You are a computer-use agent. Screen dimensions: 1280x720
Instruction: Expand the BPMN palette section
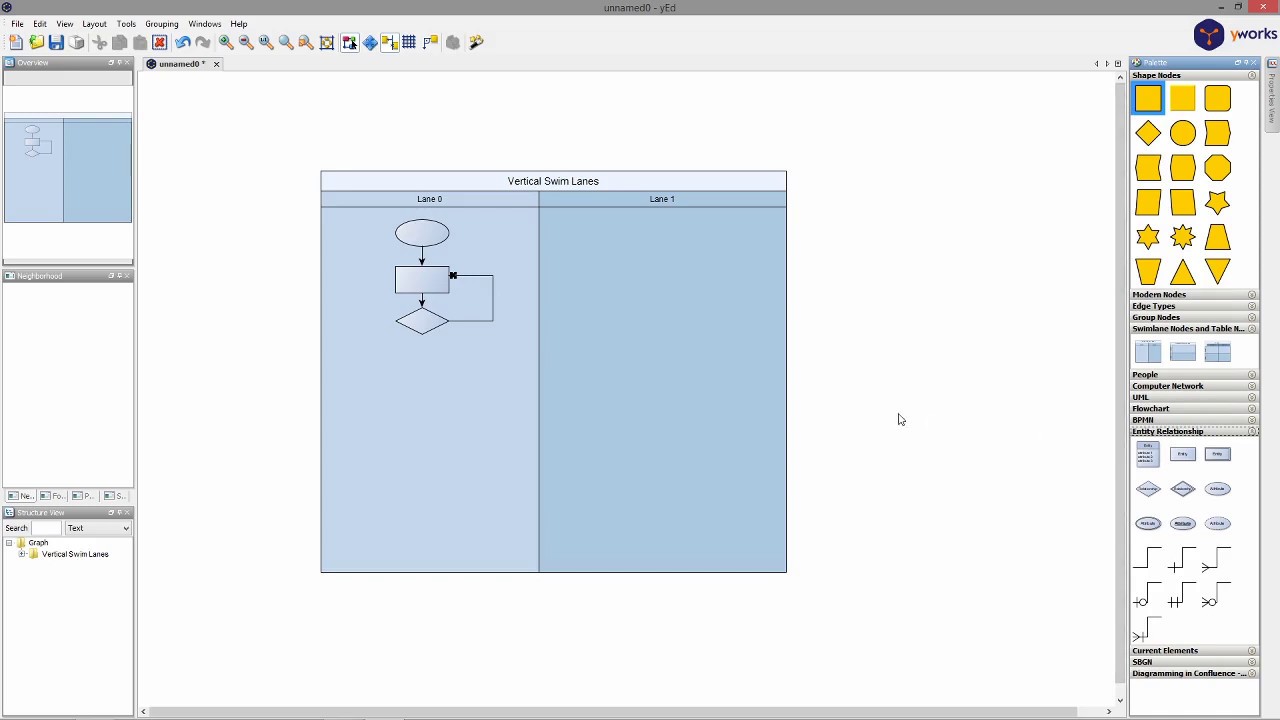tap(1252, 420)
